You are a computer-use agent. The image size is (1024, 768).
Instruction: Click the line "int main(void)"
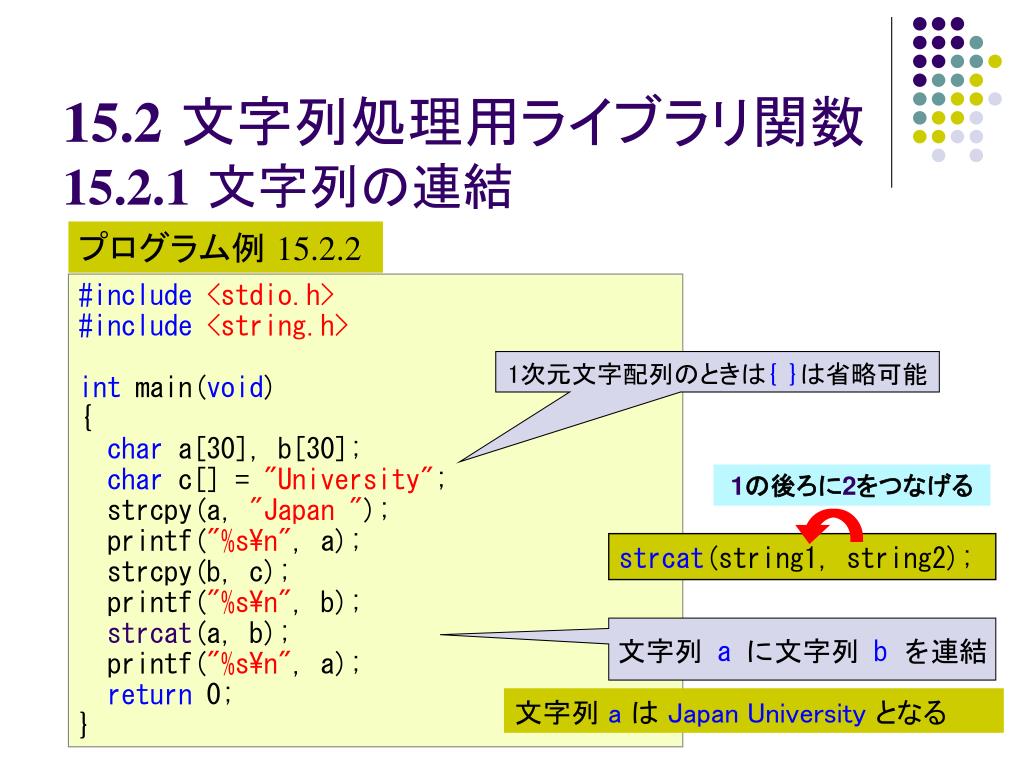[177, 387]
